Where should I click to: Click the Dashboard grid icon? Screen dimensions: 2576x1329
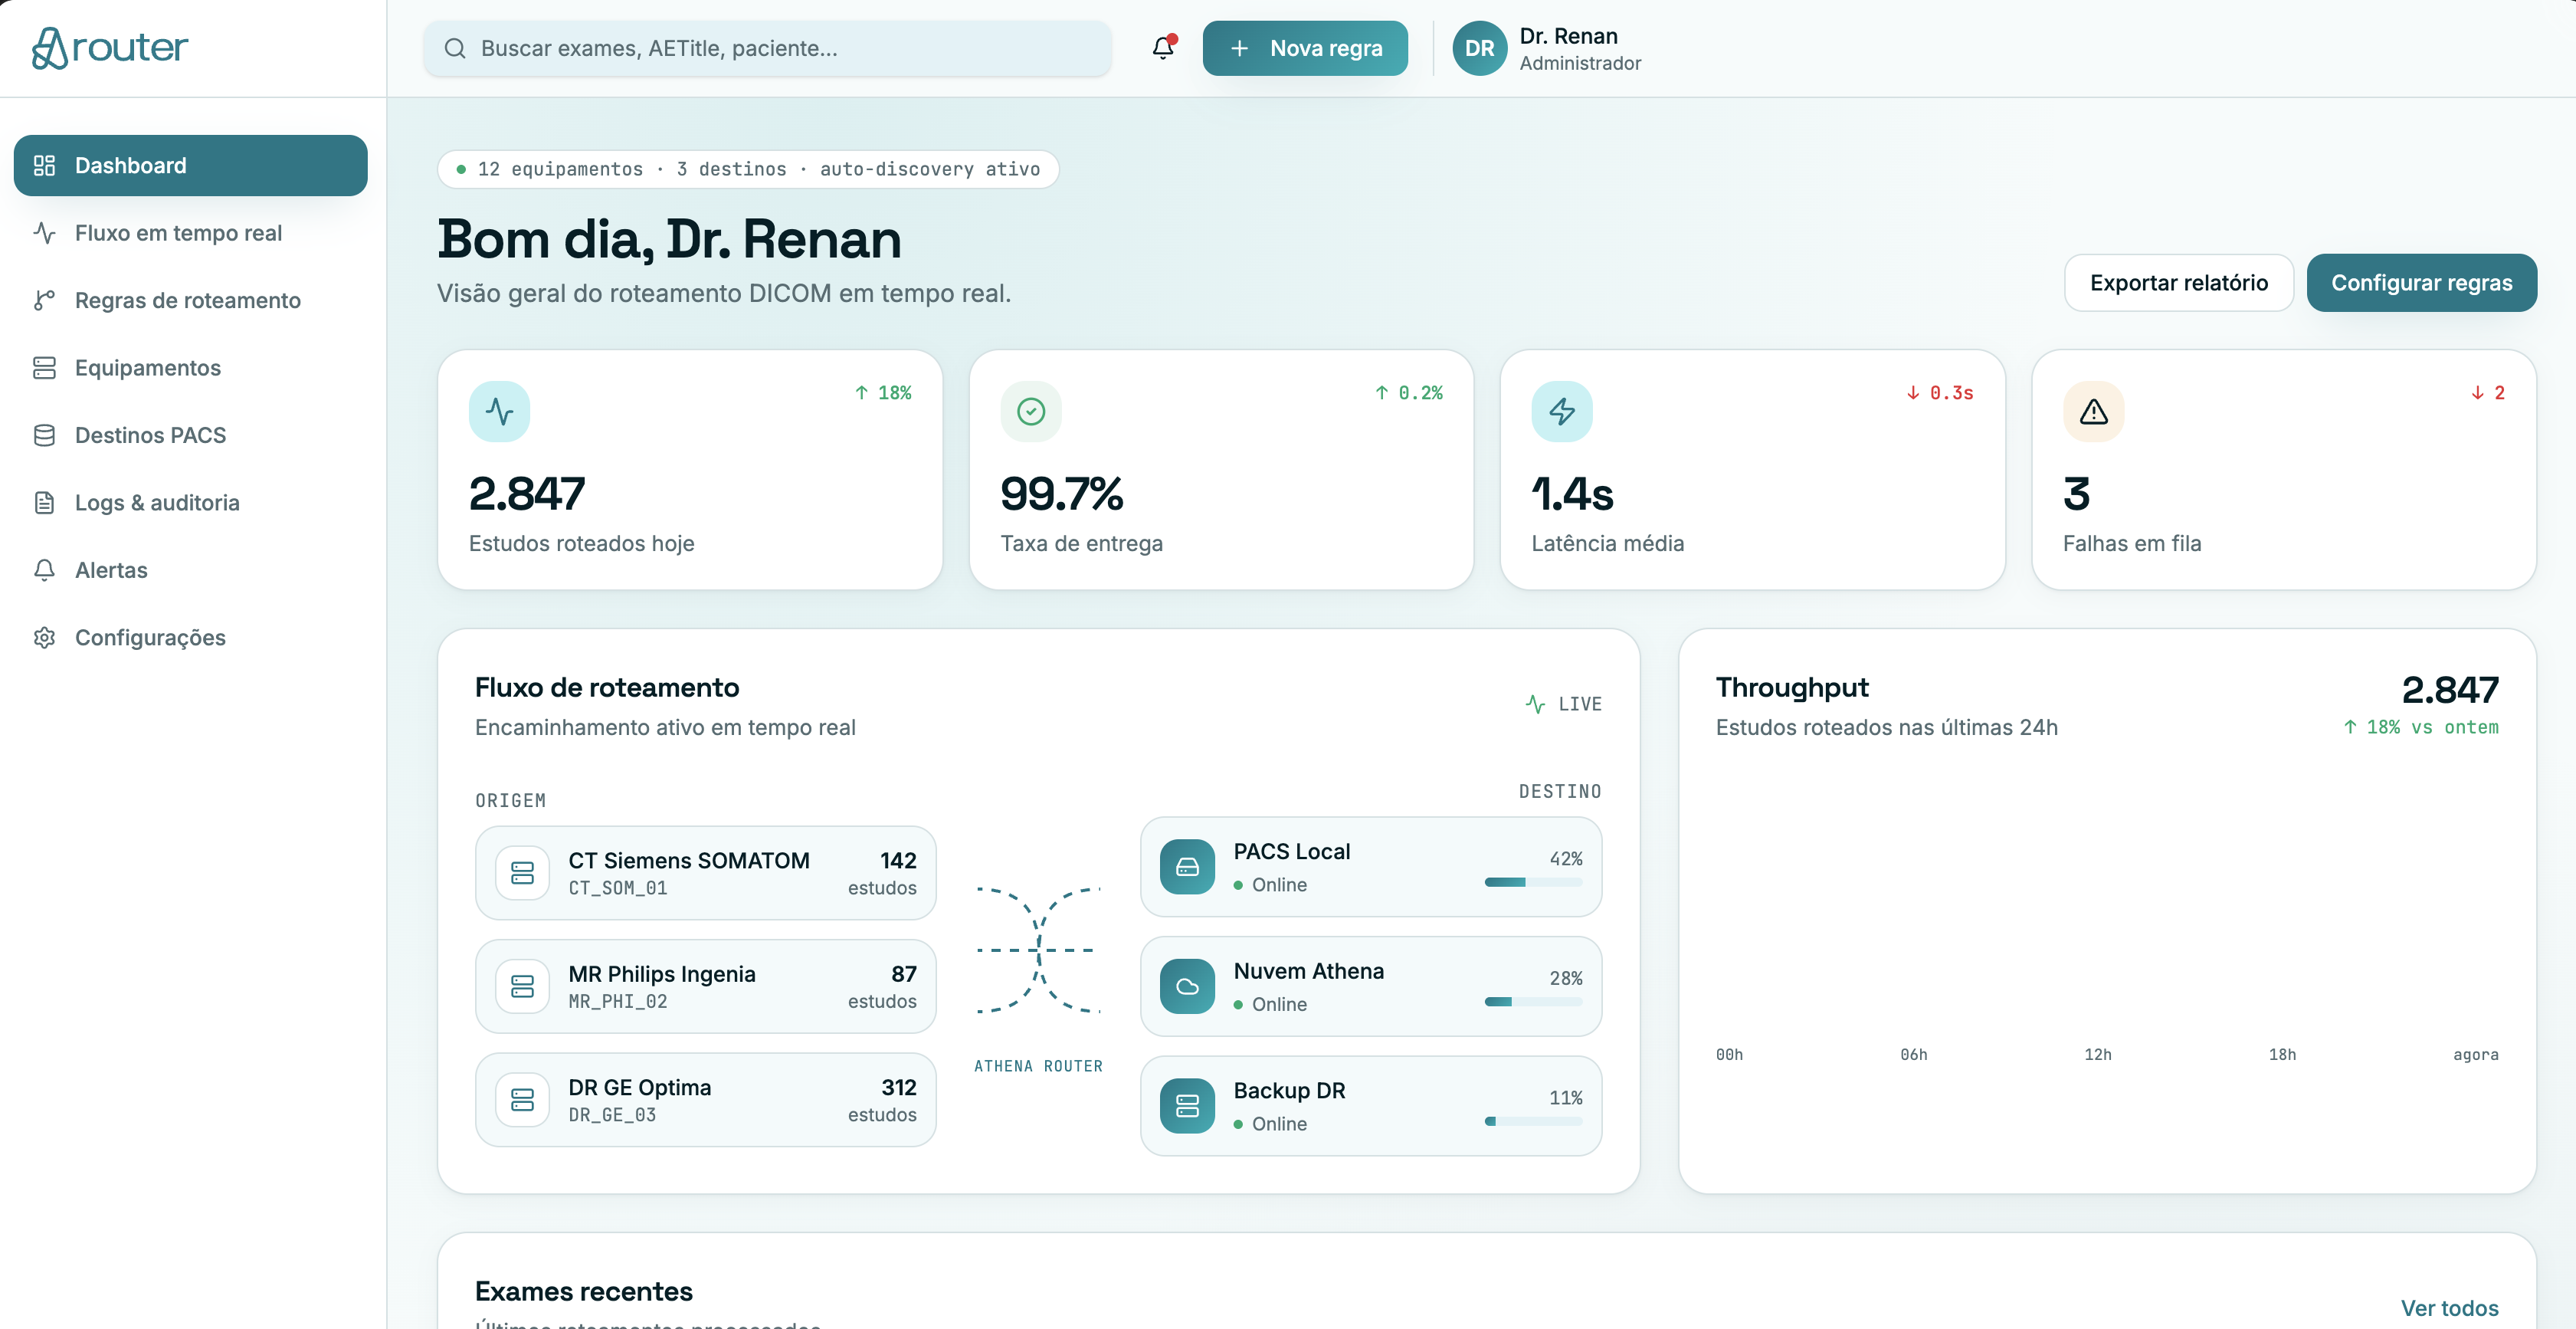coord(45,165)
